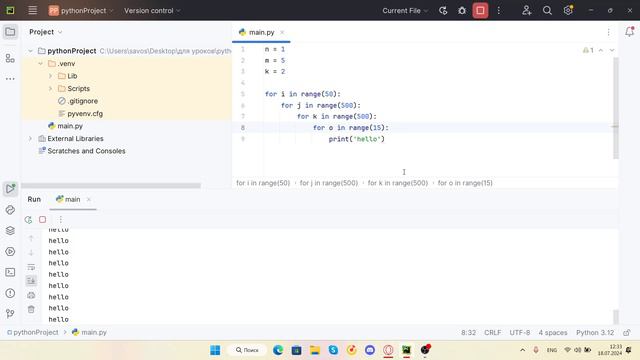Click the taskbar search box
640x360 pixels.
(x=247, y=350)
